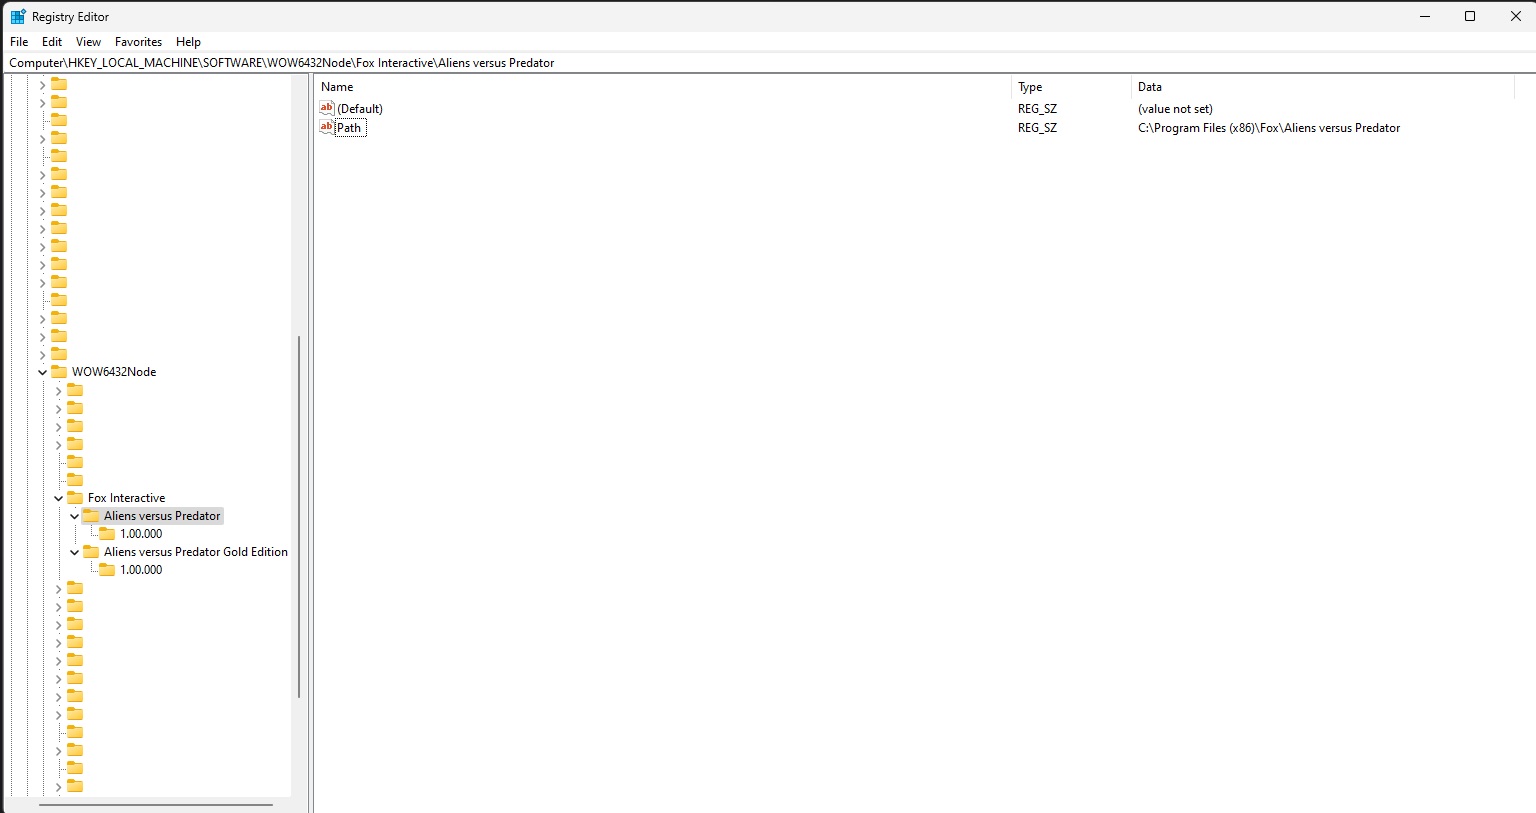
Task: Click the Aliens versus Predator key's folder icon
Action: [x=91, y=516]
